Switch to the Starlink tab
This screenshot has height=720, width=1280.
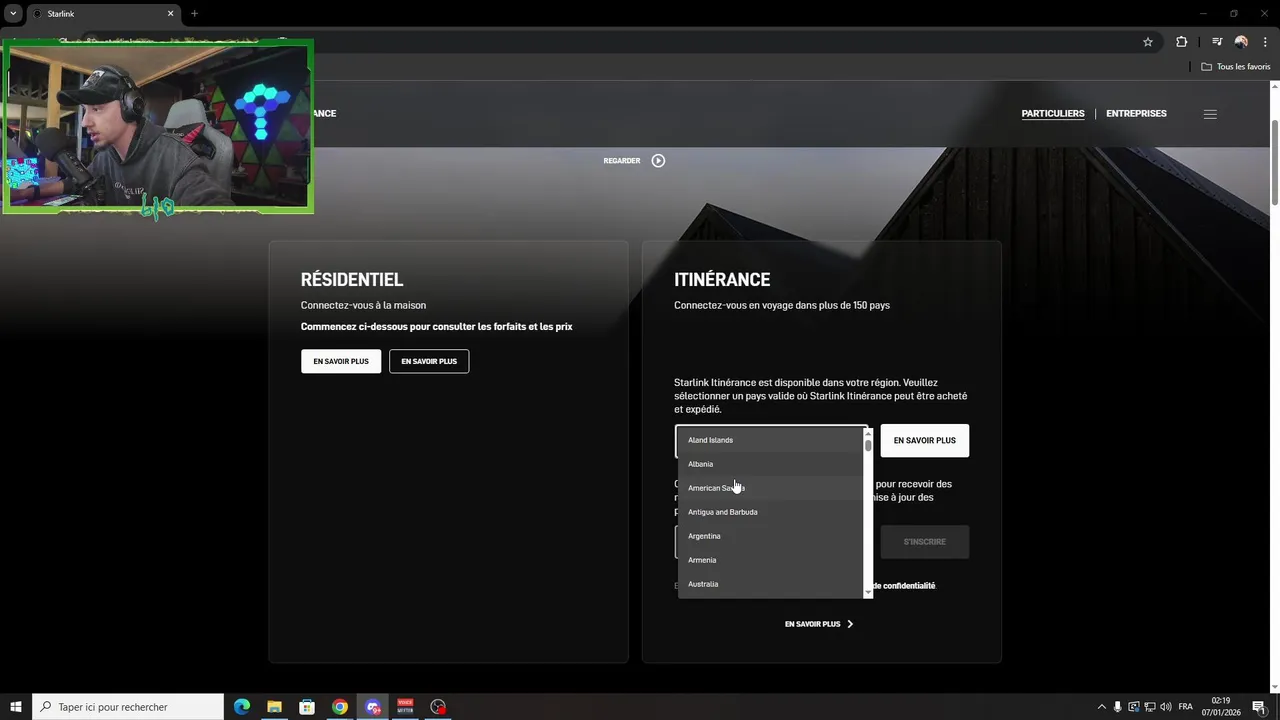coord(103,14)
